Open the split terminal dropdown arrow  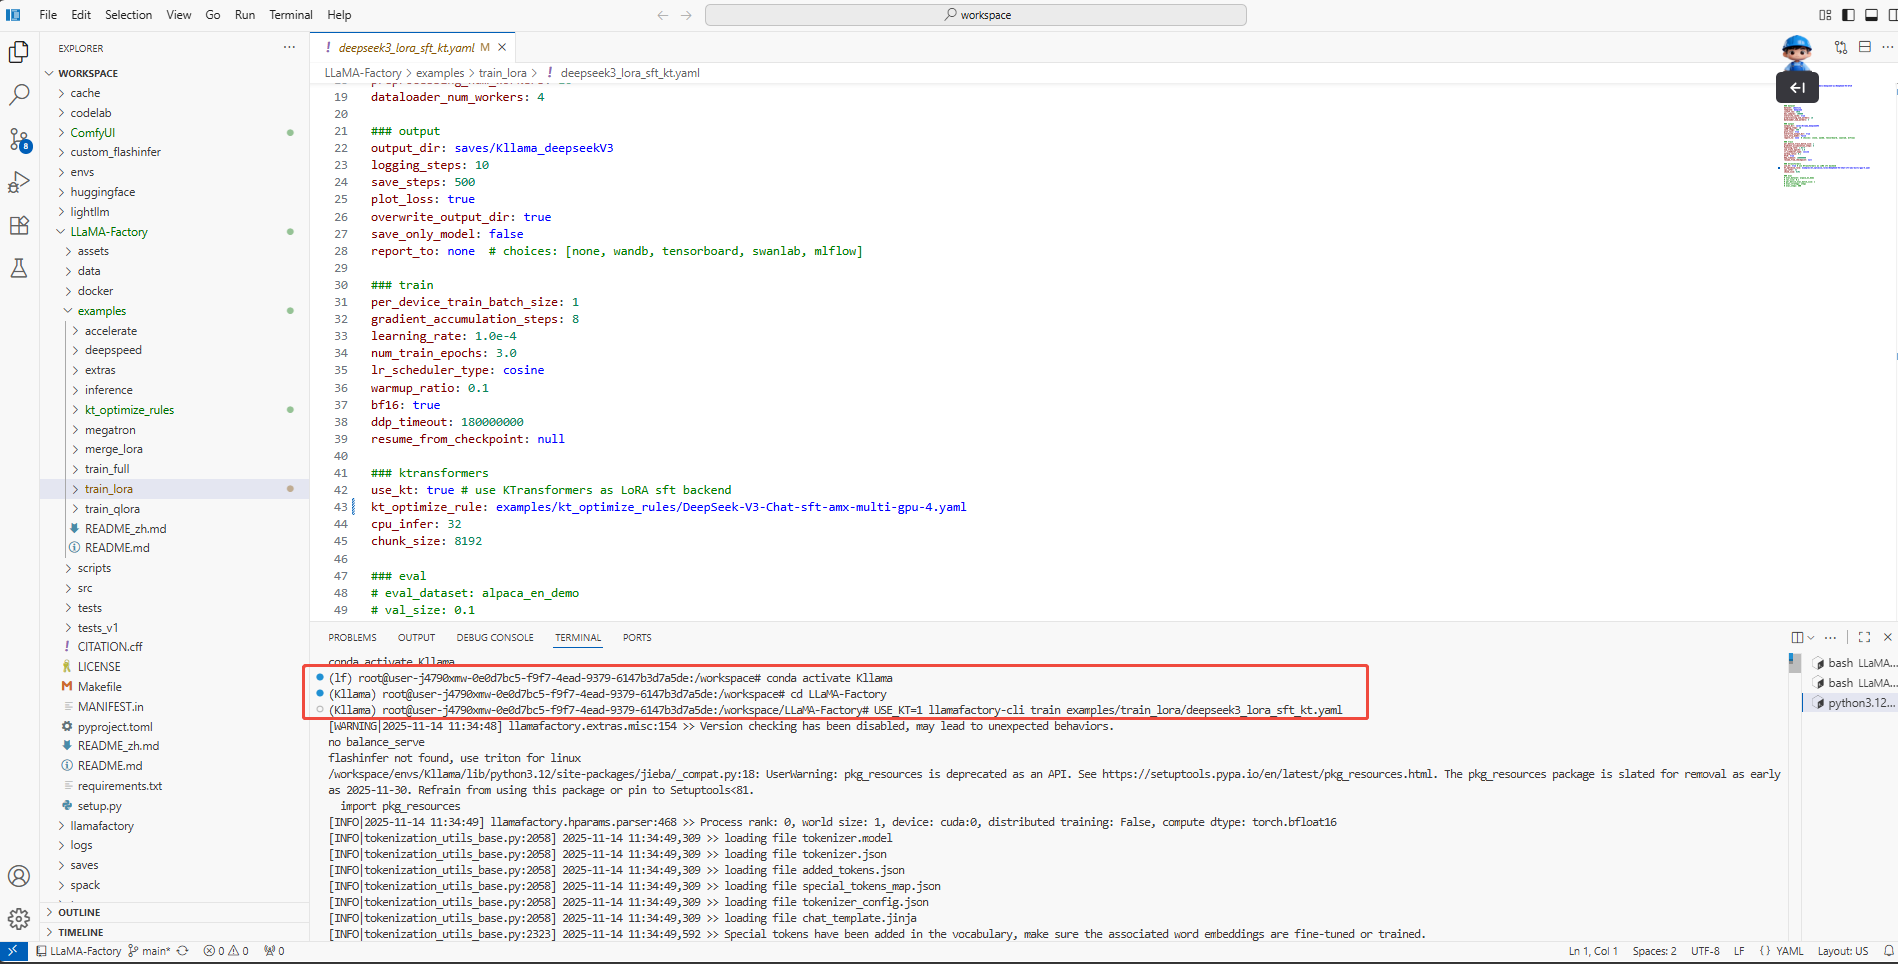1811,637
